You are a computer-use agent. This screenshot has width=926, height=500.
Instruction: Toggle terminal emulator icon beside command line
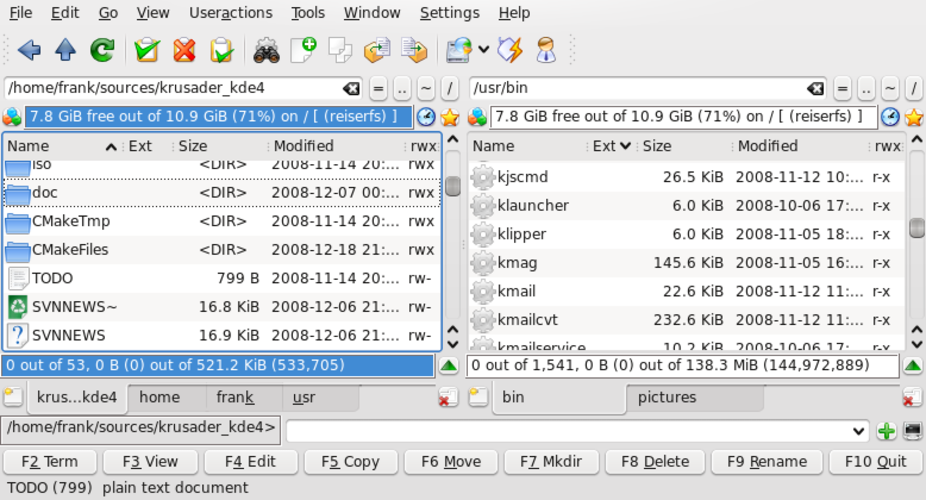pos(912,431)
